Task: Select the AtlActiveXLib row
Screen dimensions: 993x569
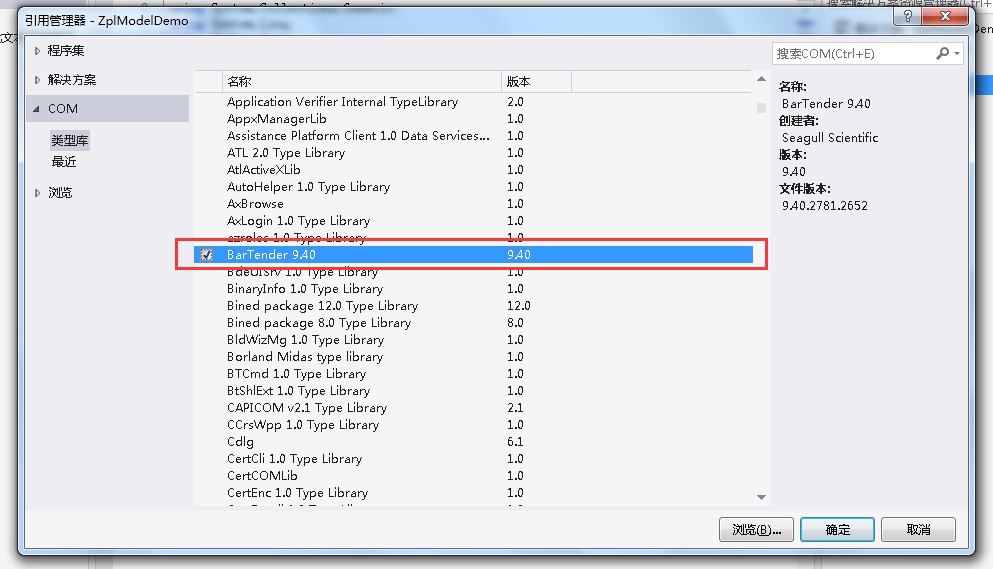Action: click(x=473, y=170)
